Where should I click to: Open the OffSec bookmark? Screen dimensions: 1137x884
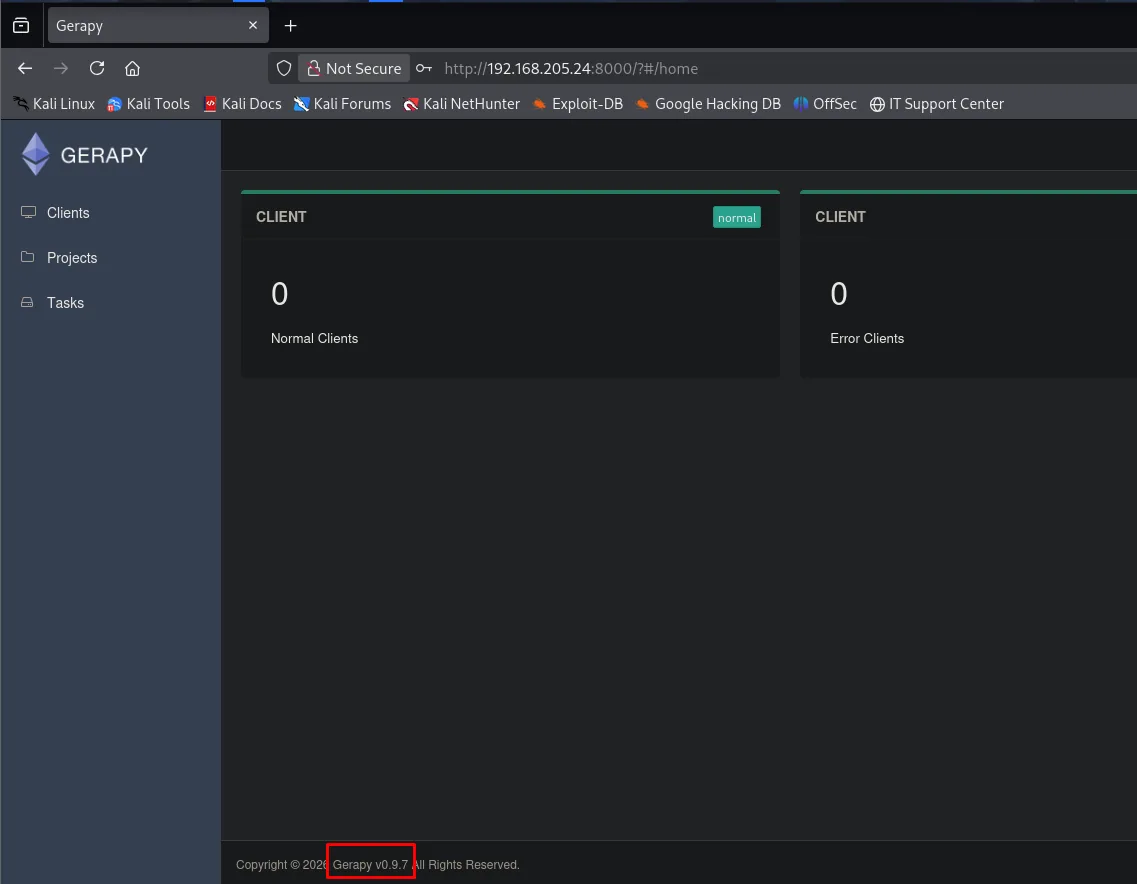pyautogui.click(x=825, y=104)
